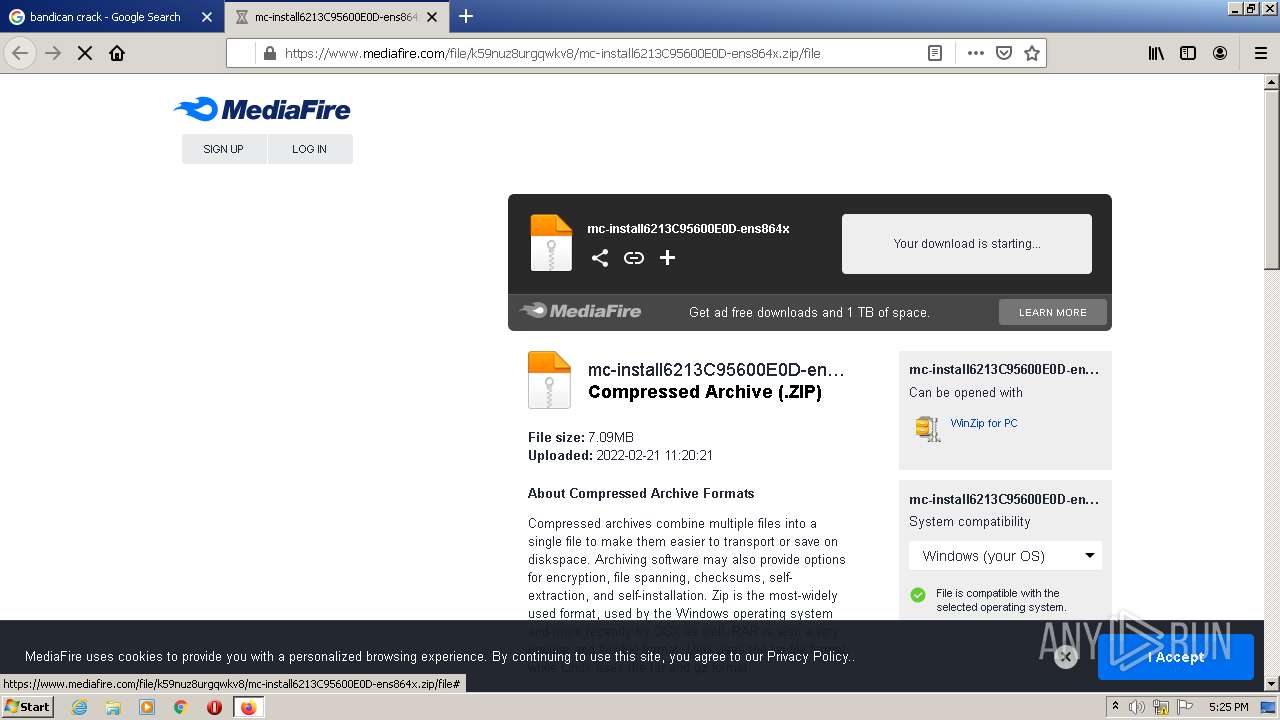
Task: Click the large ZIP icon beside Compressed Archive
Action: click(x=549, y=380)
